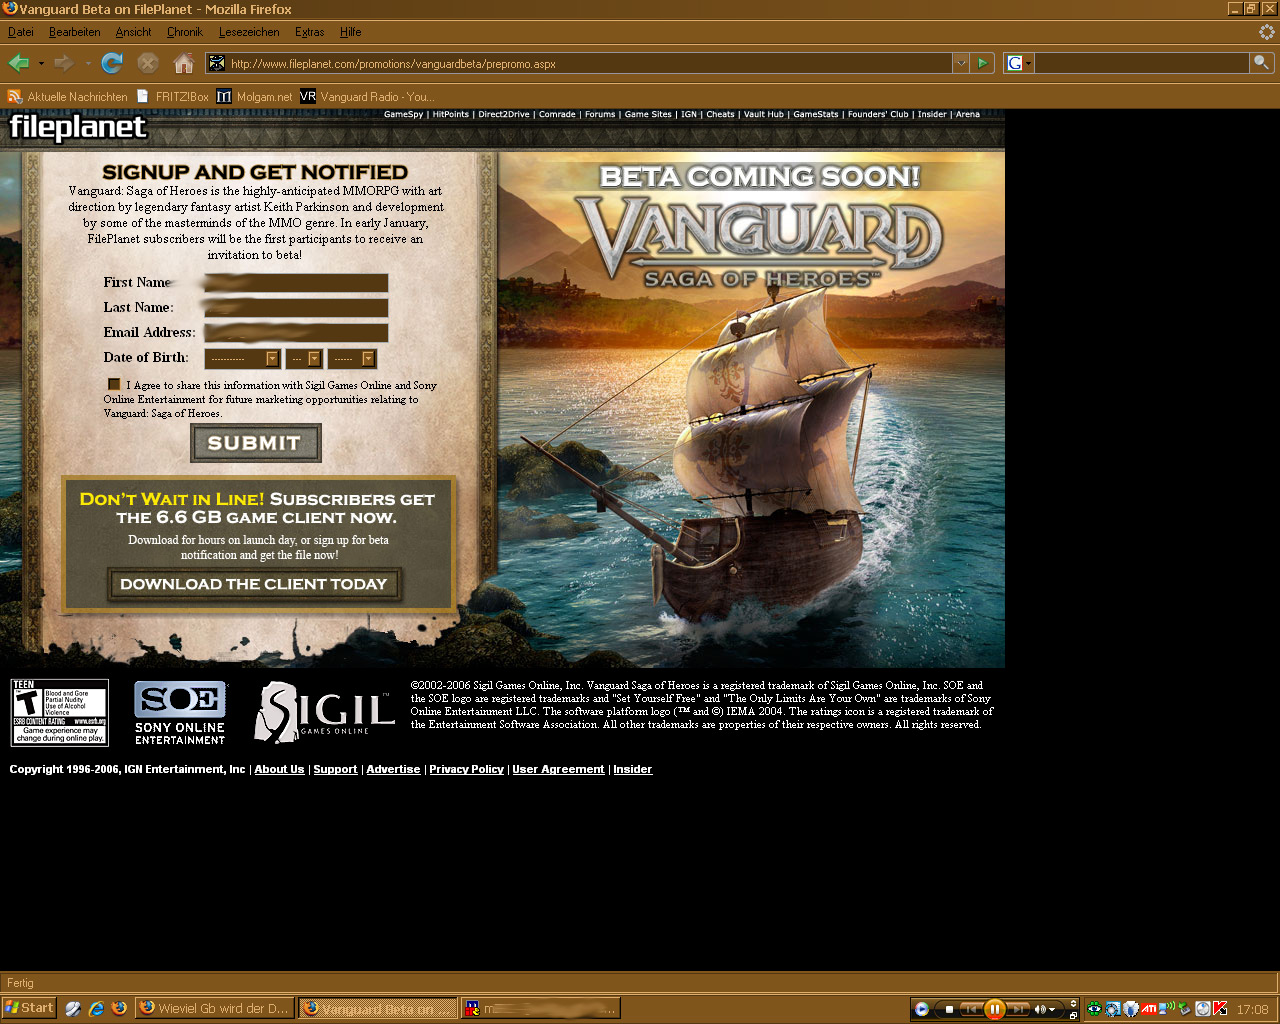Open the year dropdown for Date of Birth

(352, 359)
